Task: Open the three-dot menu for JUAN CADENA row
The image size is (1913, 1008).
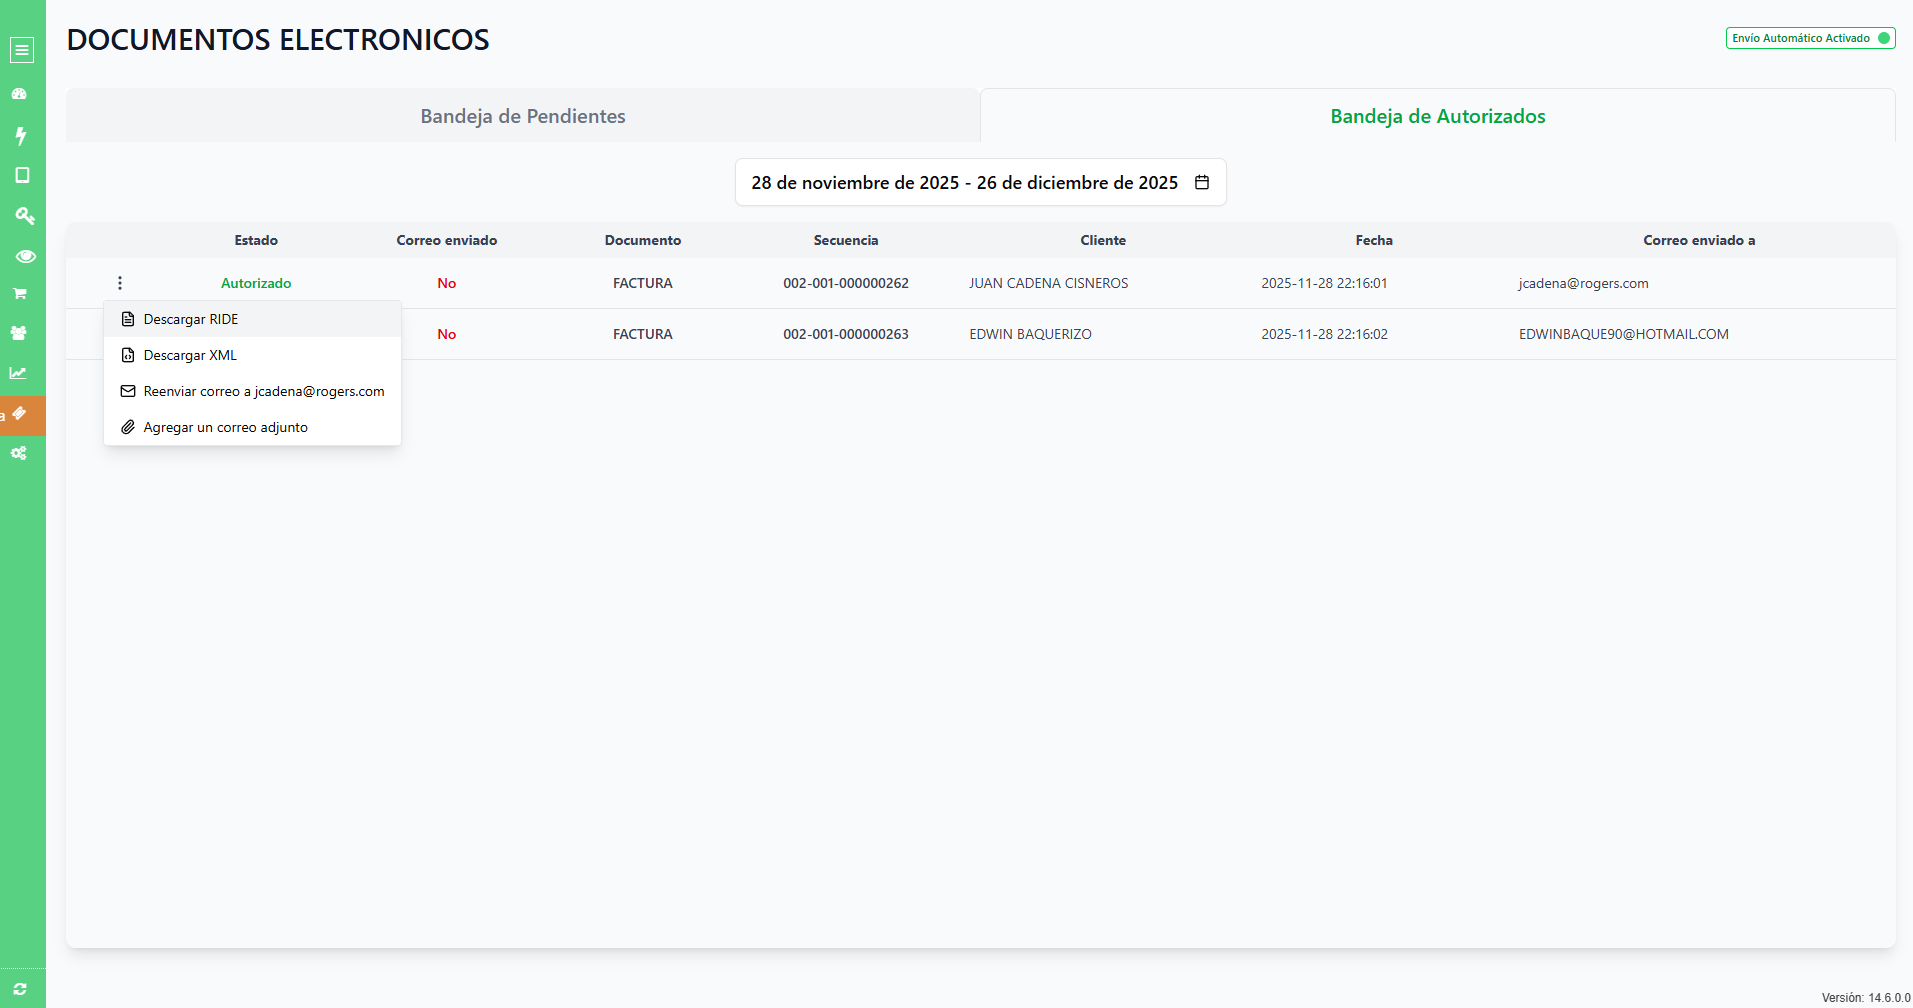Action: pos(120,283)
